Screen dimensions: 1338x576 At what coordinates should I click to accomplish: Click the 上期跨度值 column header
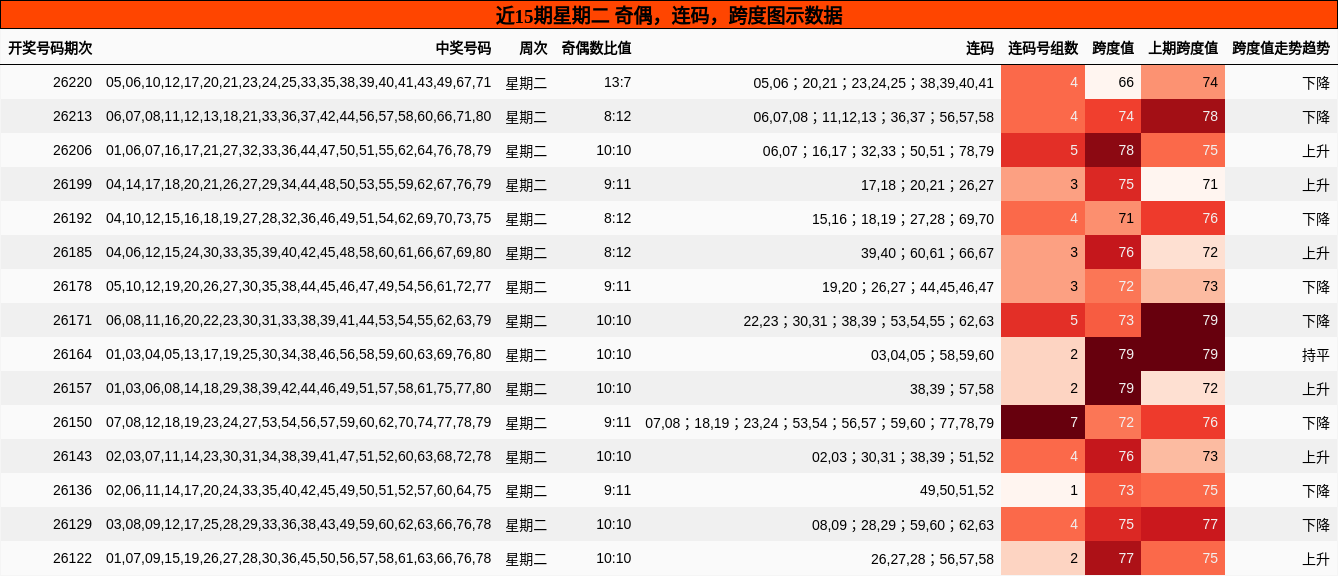(x=1183, y=48)
